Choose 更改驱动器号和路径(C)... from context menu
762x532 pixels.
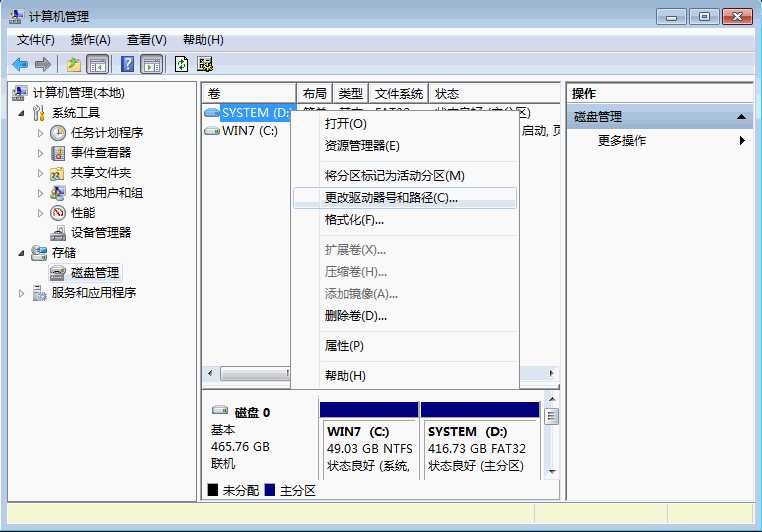click(x=391, y=198)
